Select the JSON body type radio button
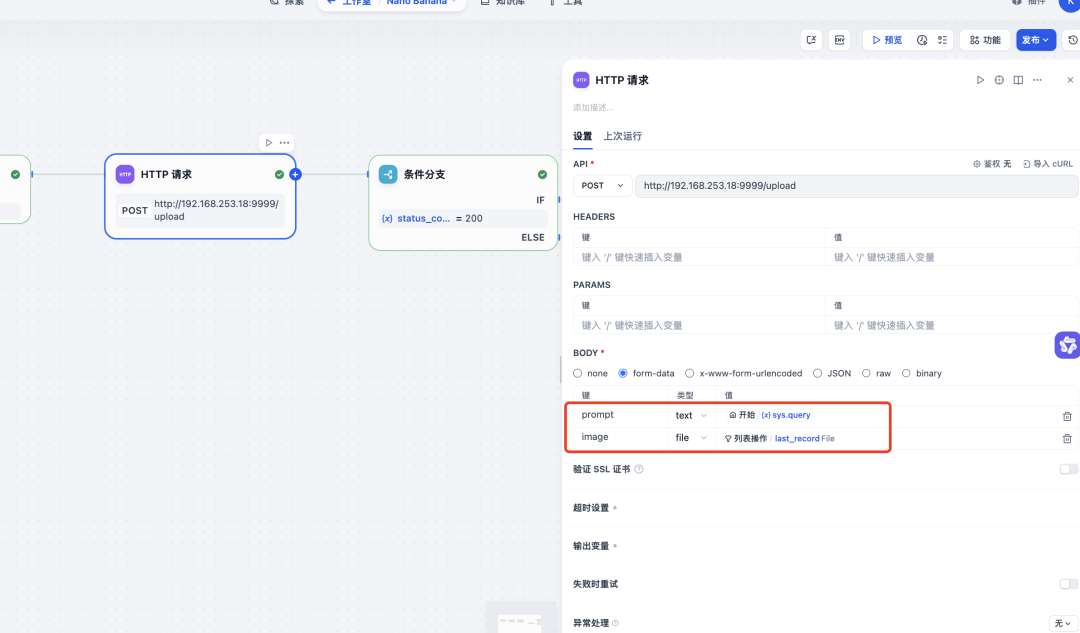This screenshot has height=633, width=1080. pos(818,372)
